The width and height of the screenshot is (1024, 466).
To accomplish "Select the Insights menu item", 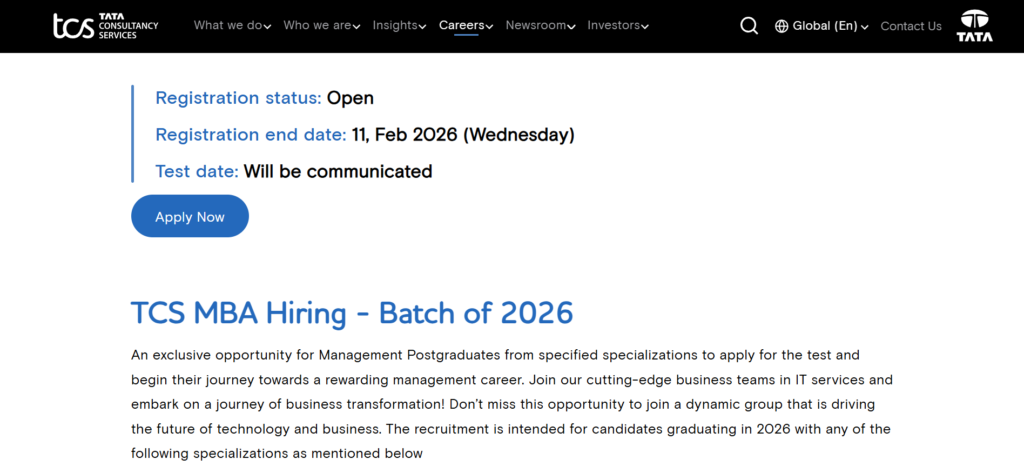I will coord(394,25).
